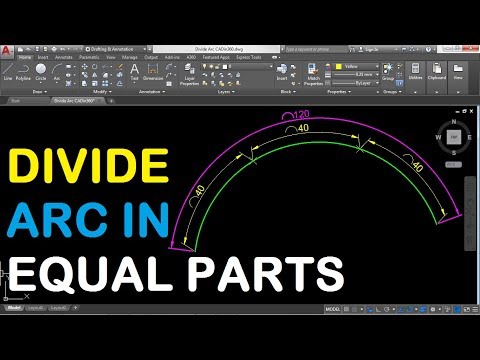Click the Rotate tool in Modify panel
The height and width of the screenshot is (360, 480).
click(95, 67)
